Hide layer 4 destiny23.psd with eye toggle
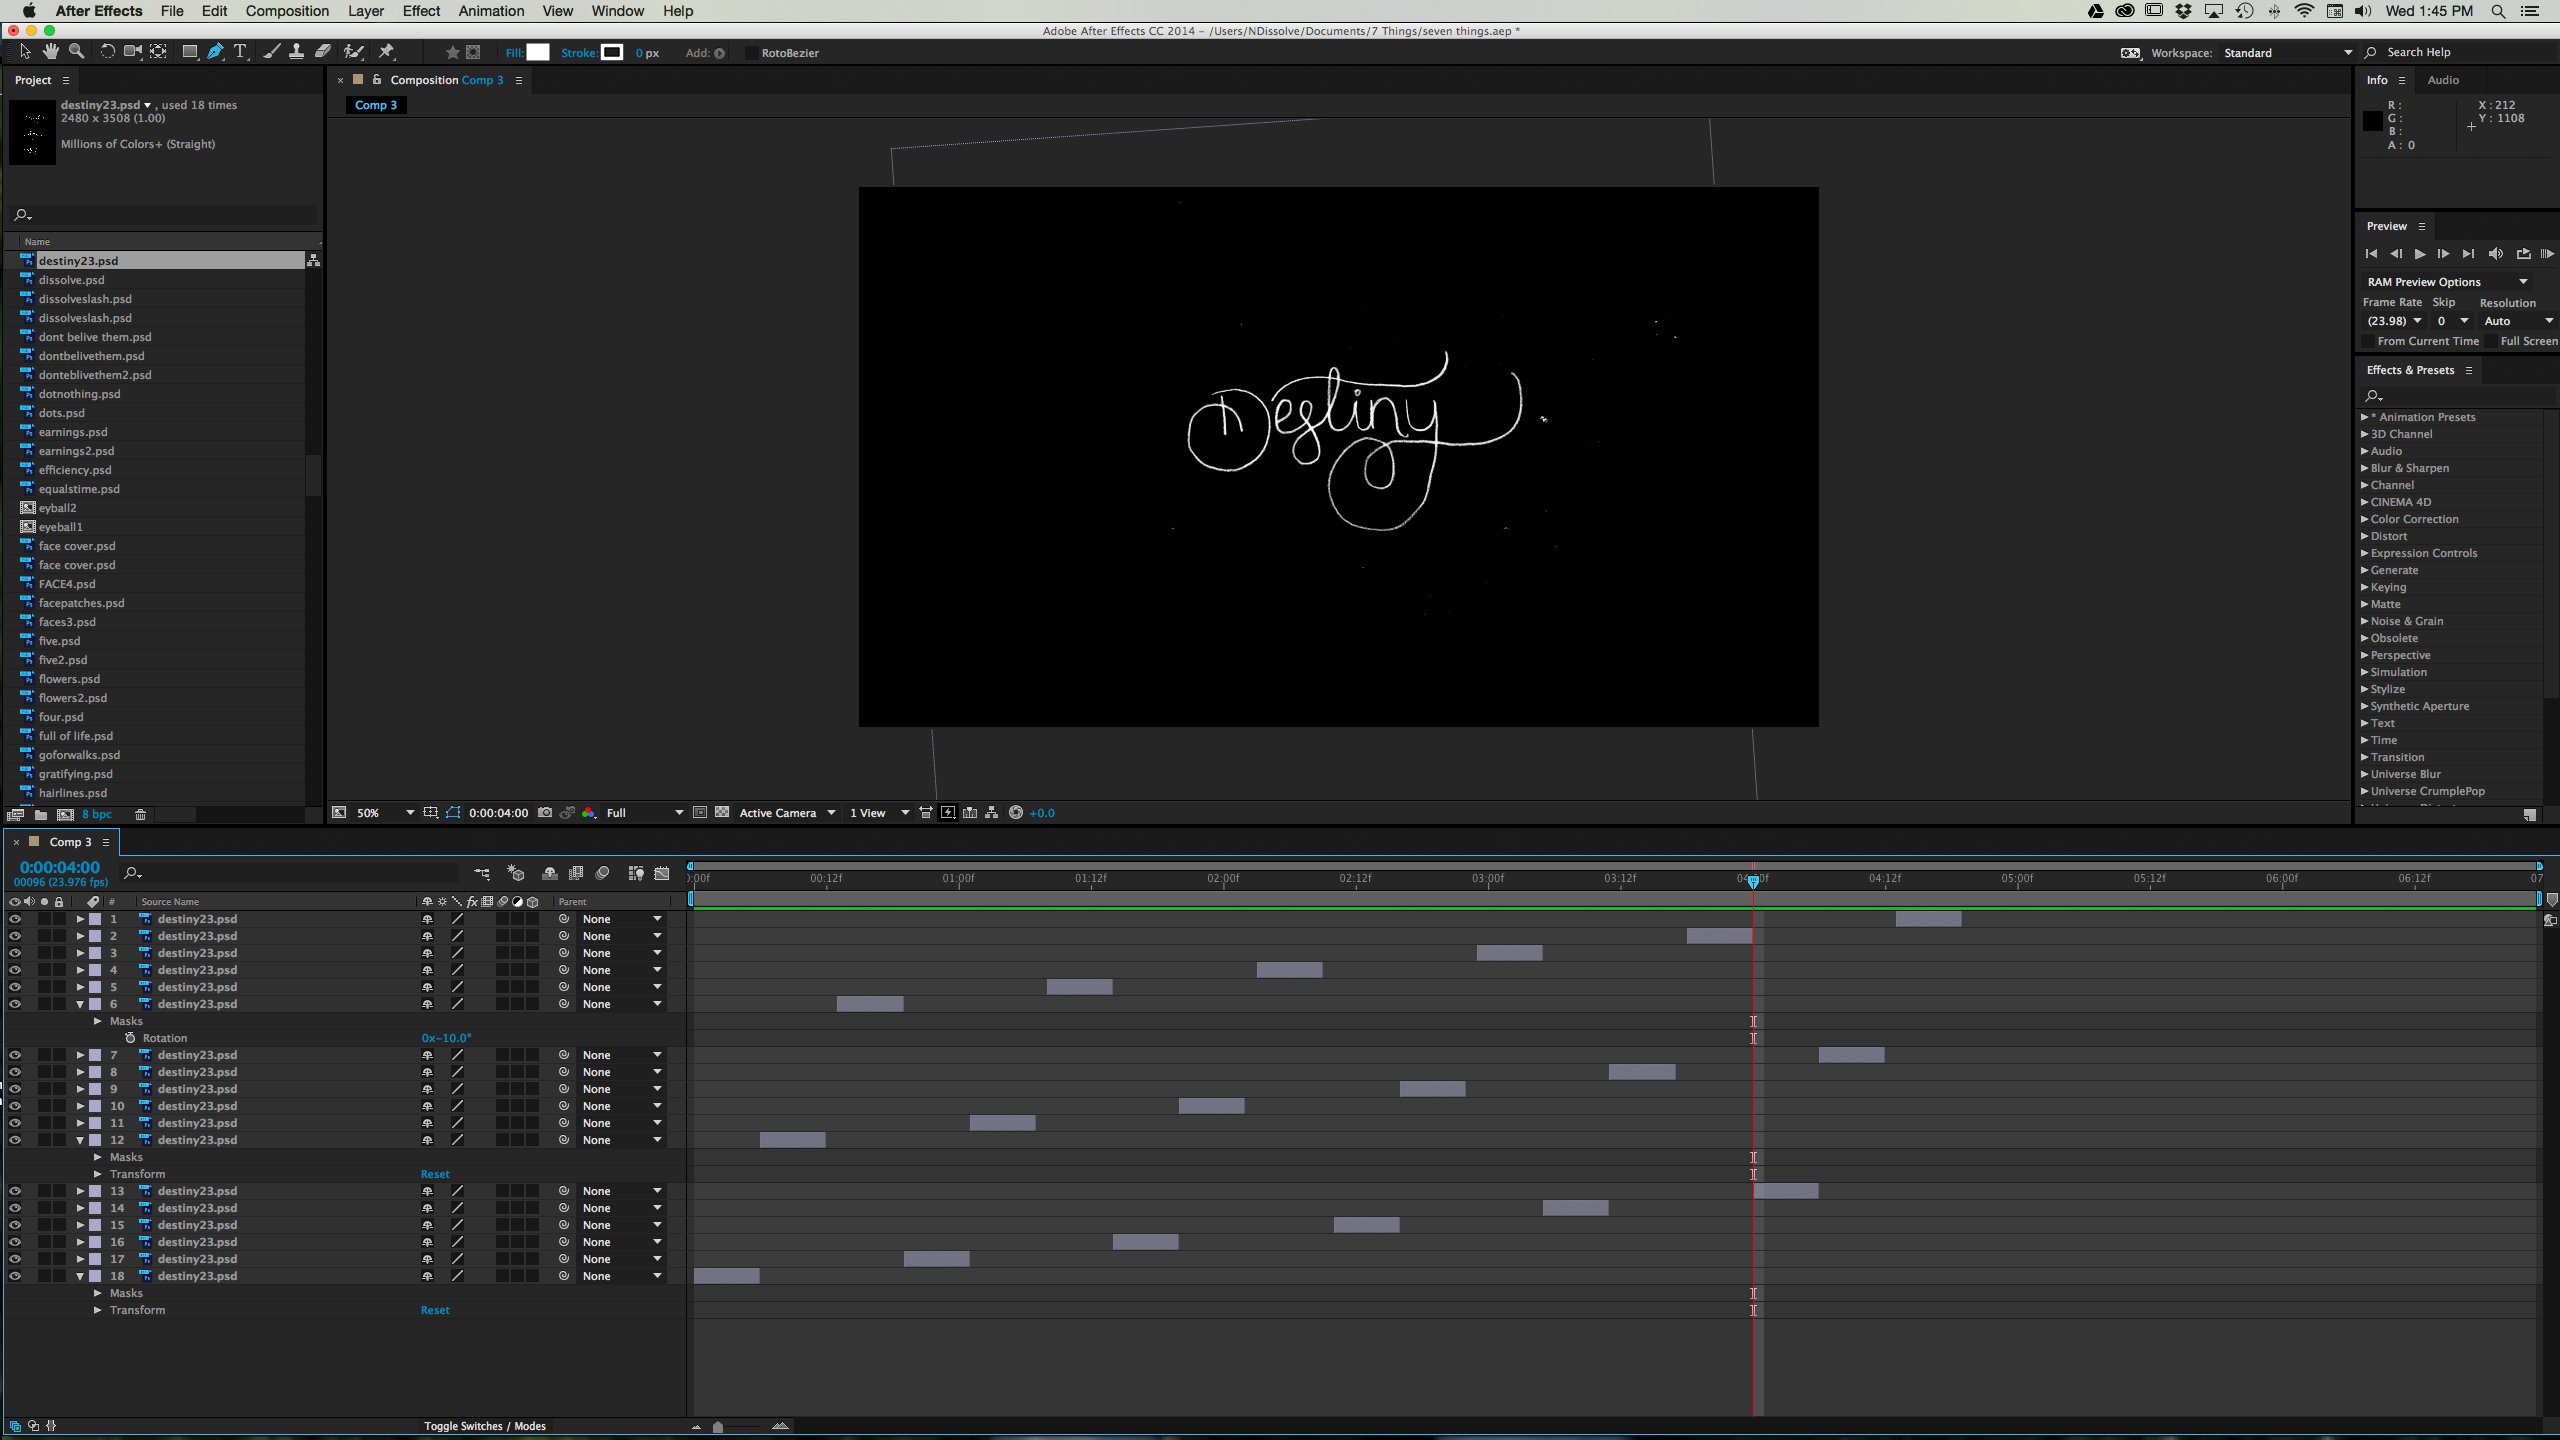The height and width of the screenshot is (1440, 2560). coord(15,970)
